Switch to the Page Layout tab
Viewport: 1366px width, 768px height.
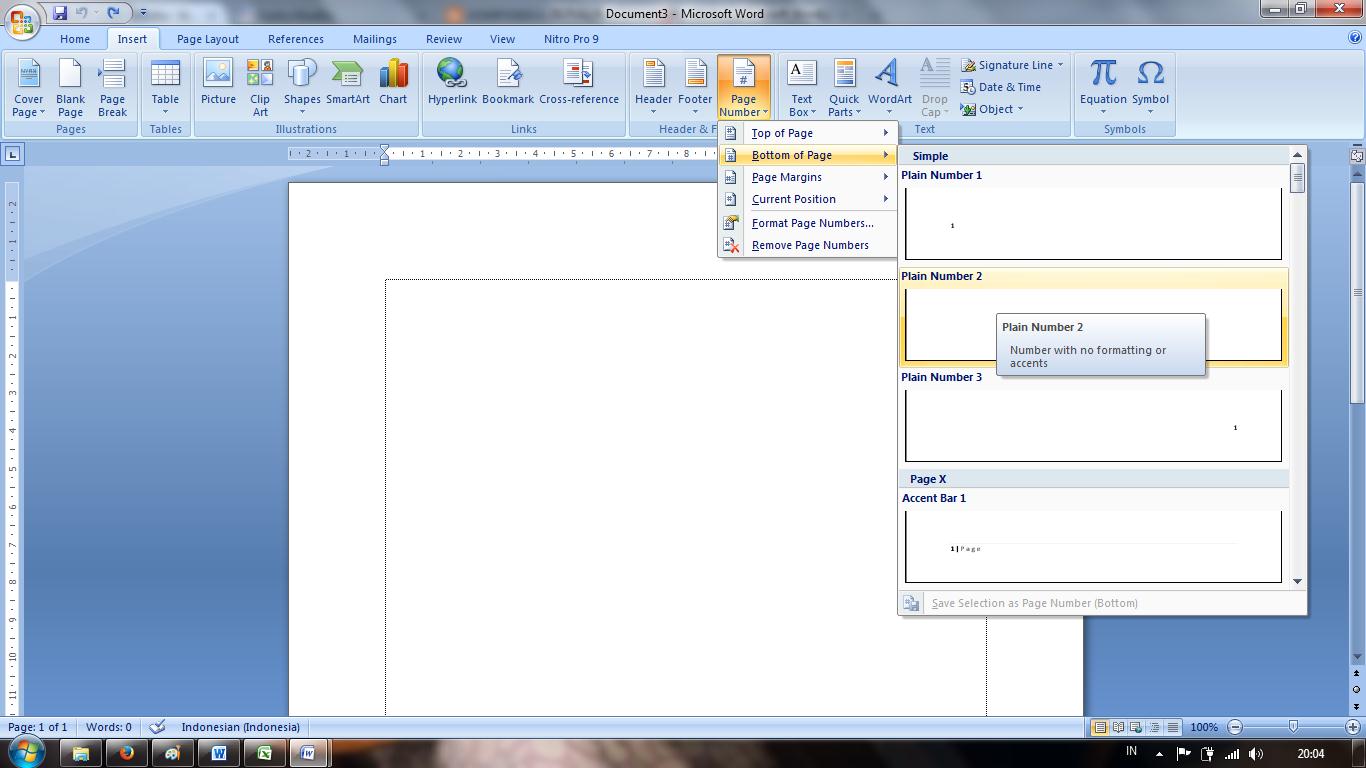(x=207, y=39)
